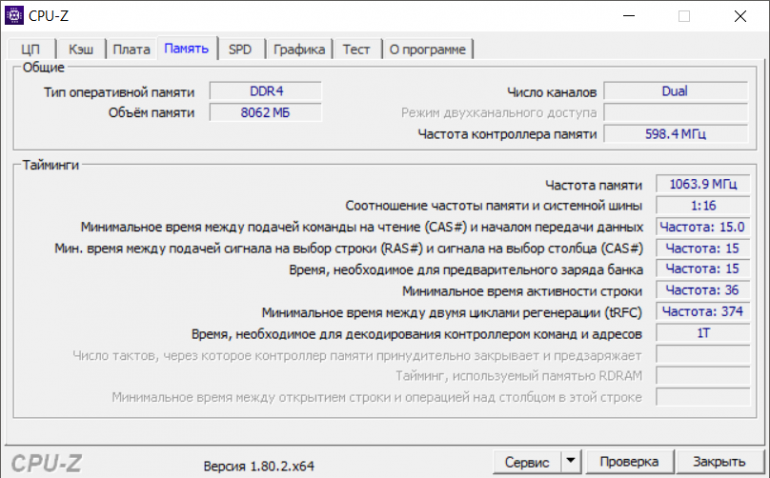Switch to the Графика tab
Viewport: 770px width, 478px height.
299,49
